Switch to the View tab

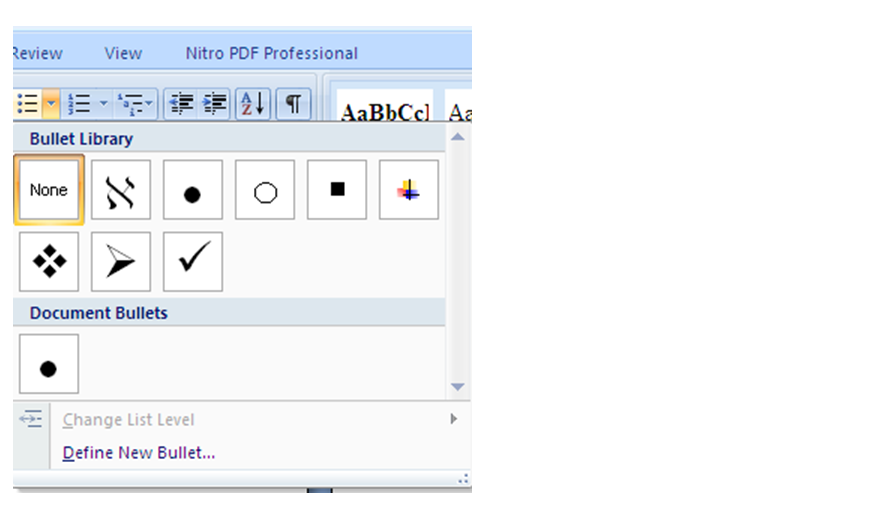click(x=123, y=53)
